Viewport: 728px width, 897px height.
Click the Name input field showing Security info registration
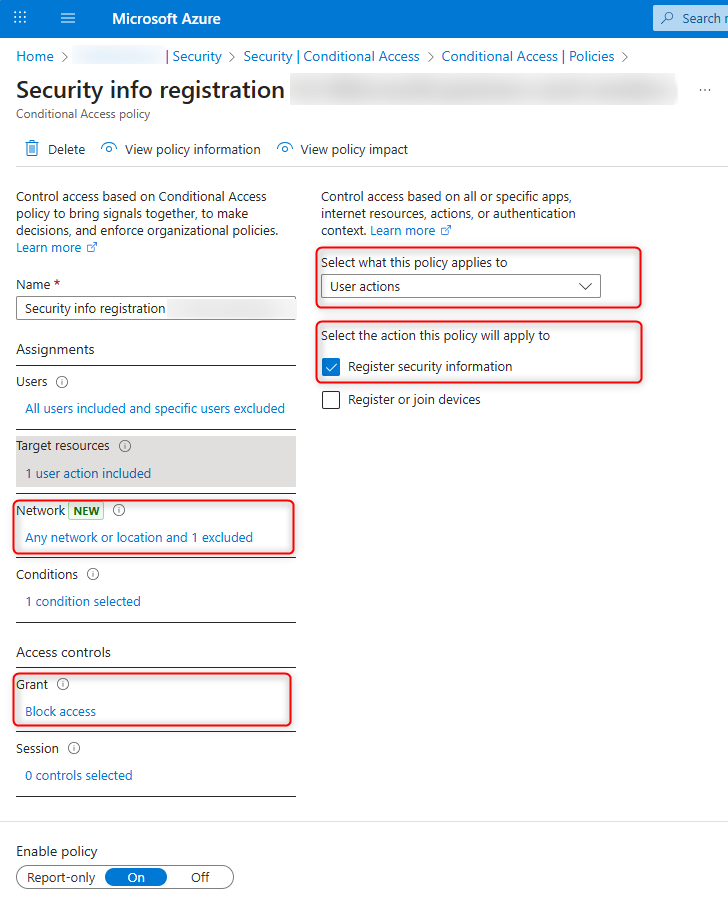155,308
